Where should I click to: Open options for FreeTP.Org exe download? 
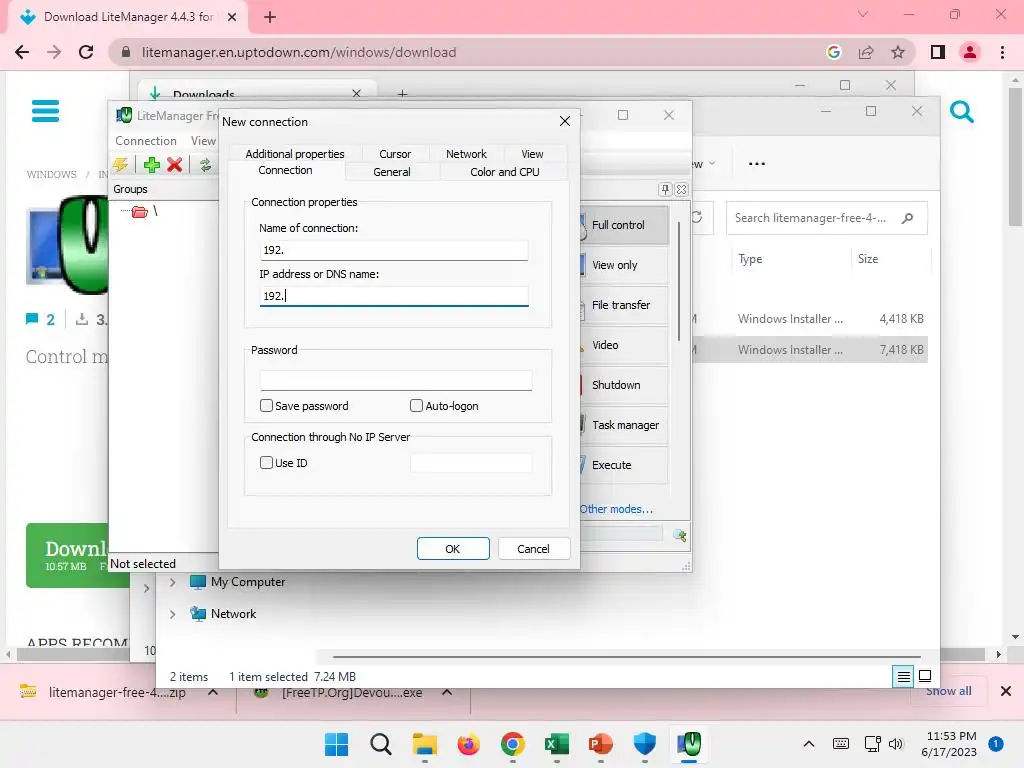[447, 692]
